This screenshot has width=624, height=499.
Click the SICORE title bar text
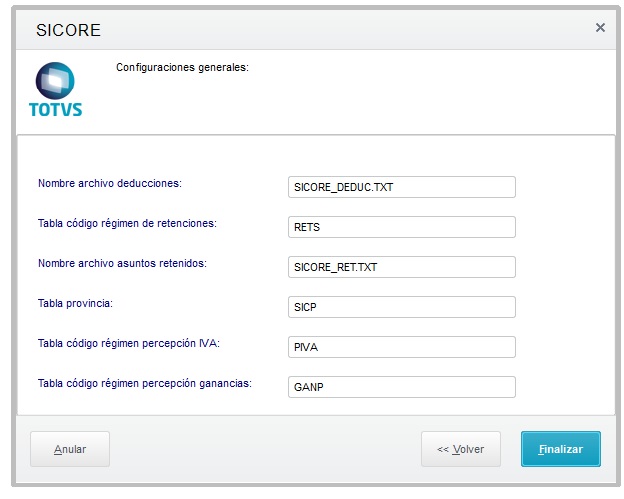68,30
